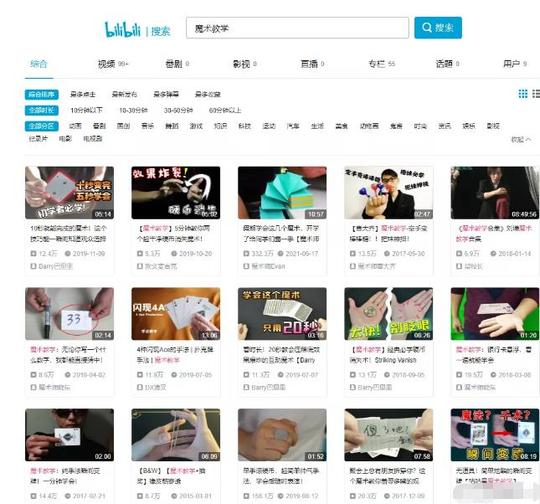Open the 01:20 green screen card thumbnail
The width and height of the screenshot is (540, 504).
(x=495, y=314)
